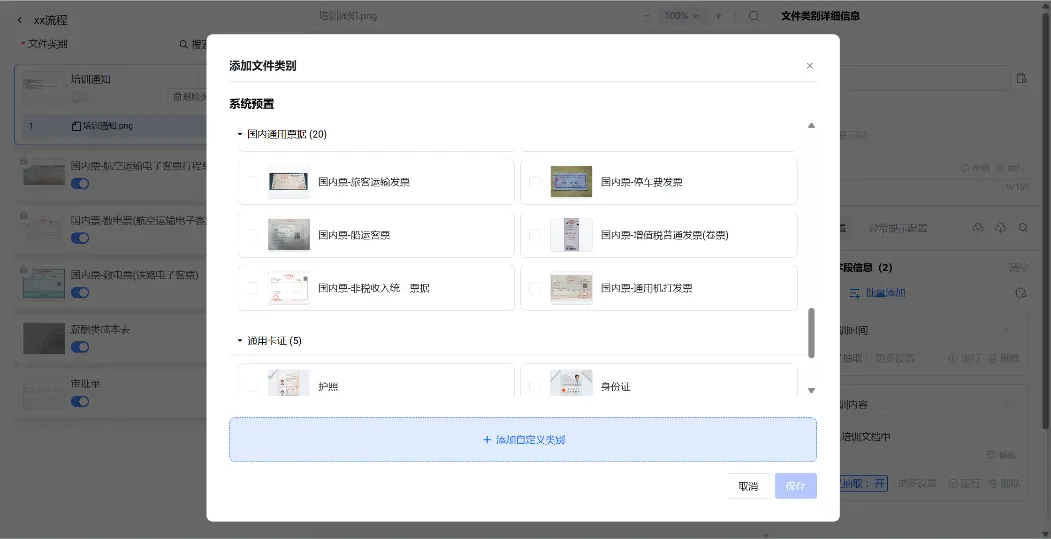This screenshot has height=539, width=1051.
Task: Open the 100% zoom level dropdown
Action: (683, 16)
